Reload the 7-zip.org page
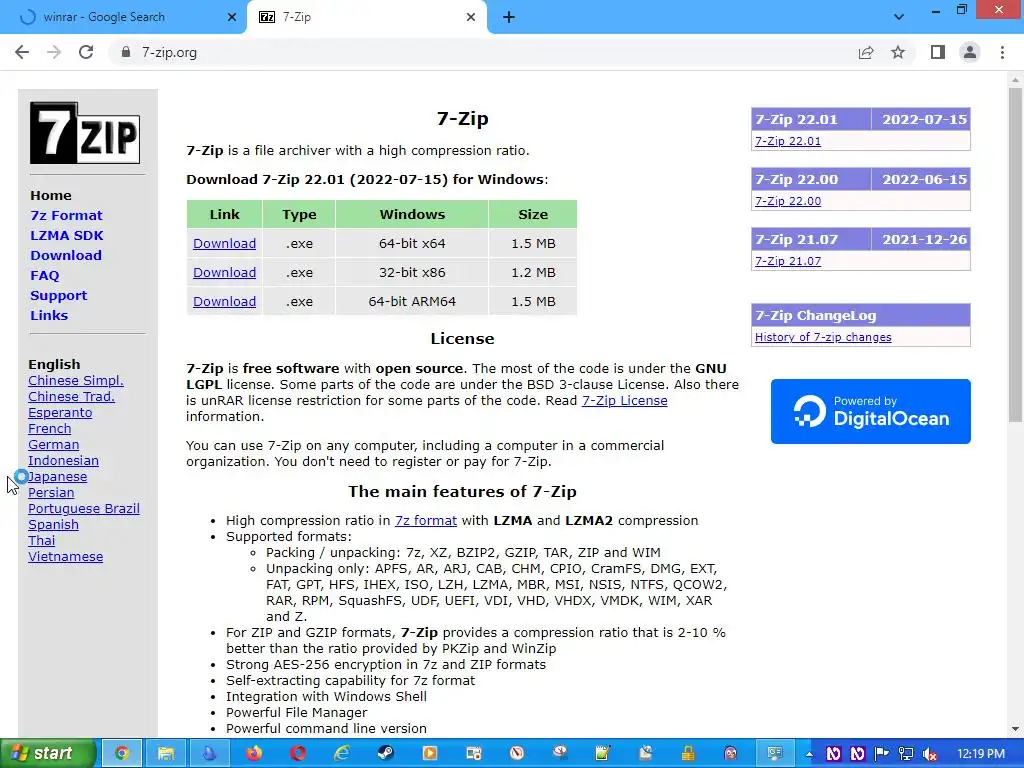 86,52
